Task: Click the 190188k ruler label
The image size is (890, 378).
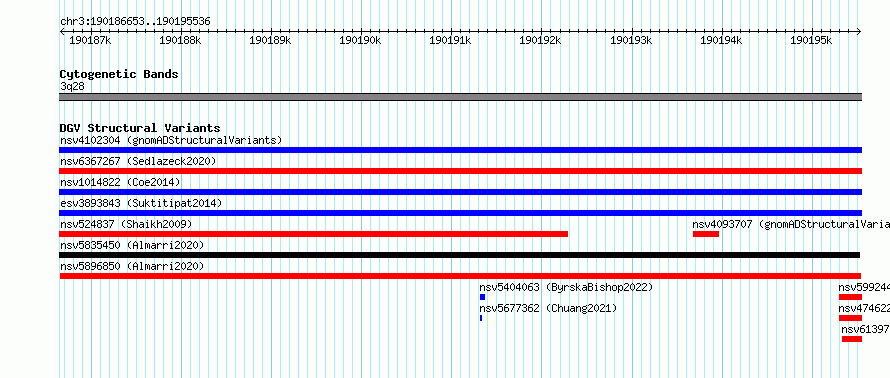Action: click(x=180, y=41)
